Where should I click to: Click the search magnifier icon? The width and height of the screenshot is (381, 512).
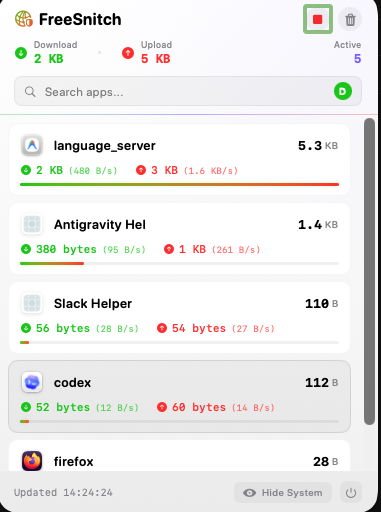30,92
